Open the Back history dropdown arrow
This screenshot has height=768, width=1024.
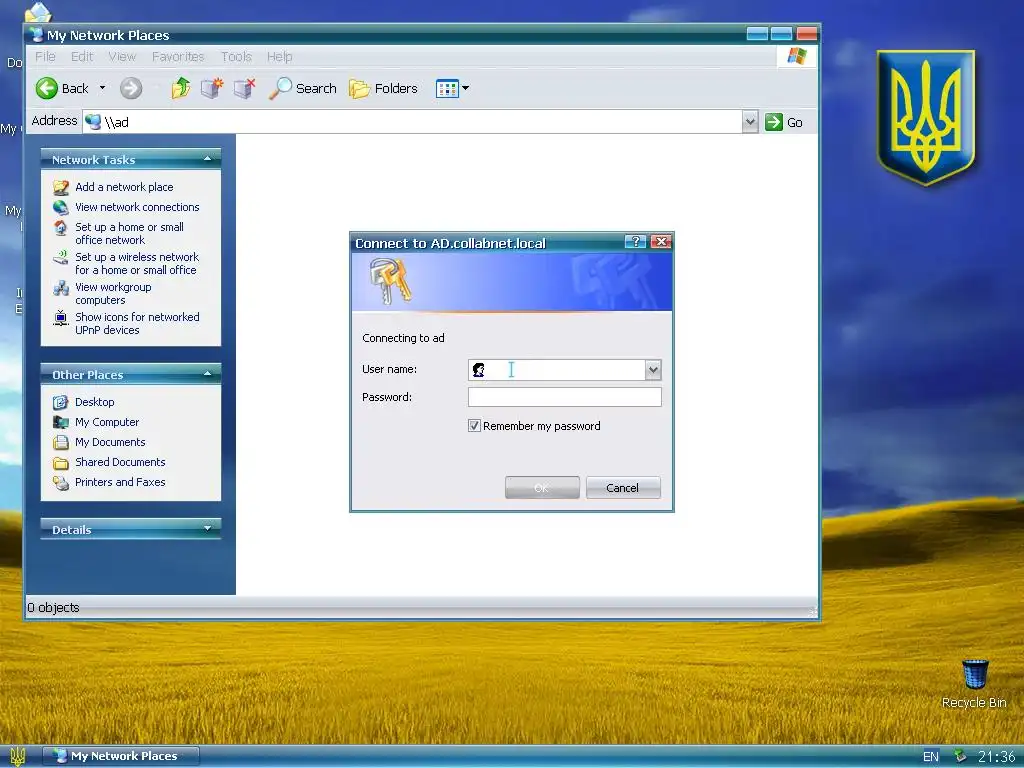tap(103, 88)
